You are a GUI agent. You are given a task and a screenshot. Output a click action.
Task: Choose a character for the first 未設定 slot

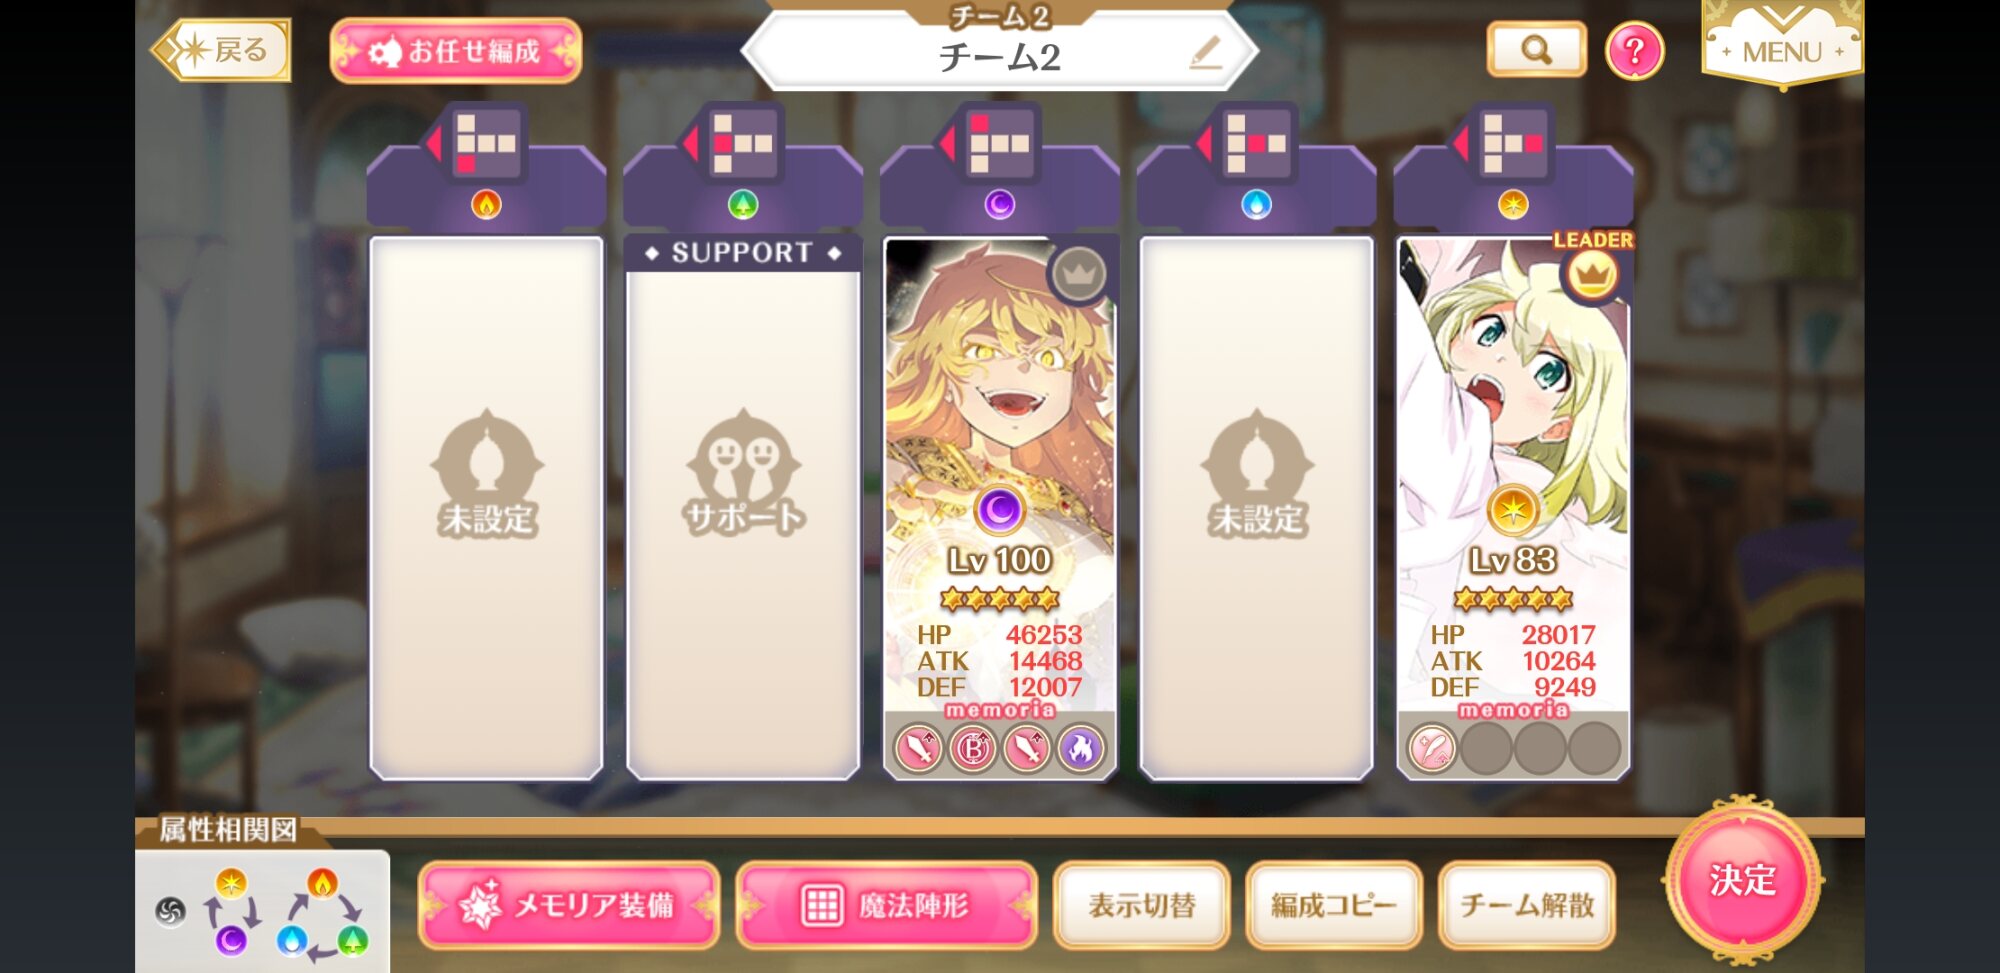[486, 508]
